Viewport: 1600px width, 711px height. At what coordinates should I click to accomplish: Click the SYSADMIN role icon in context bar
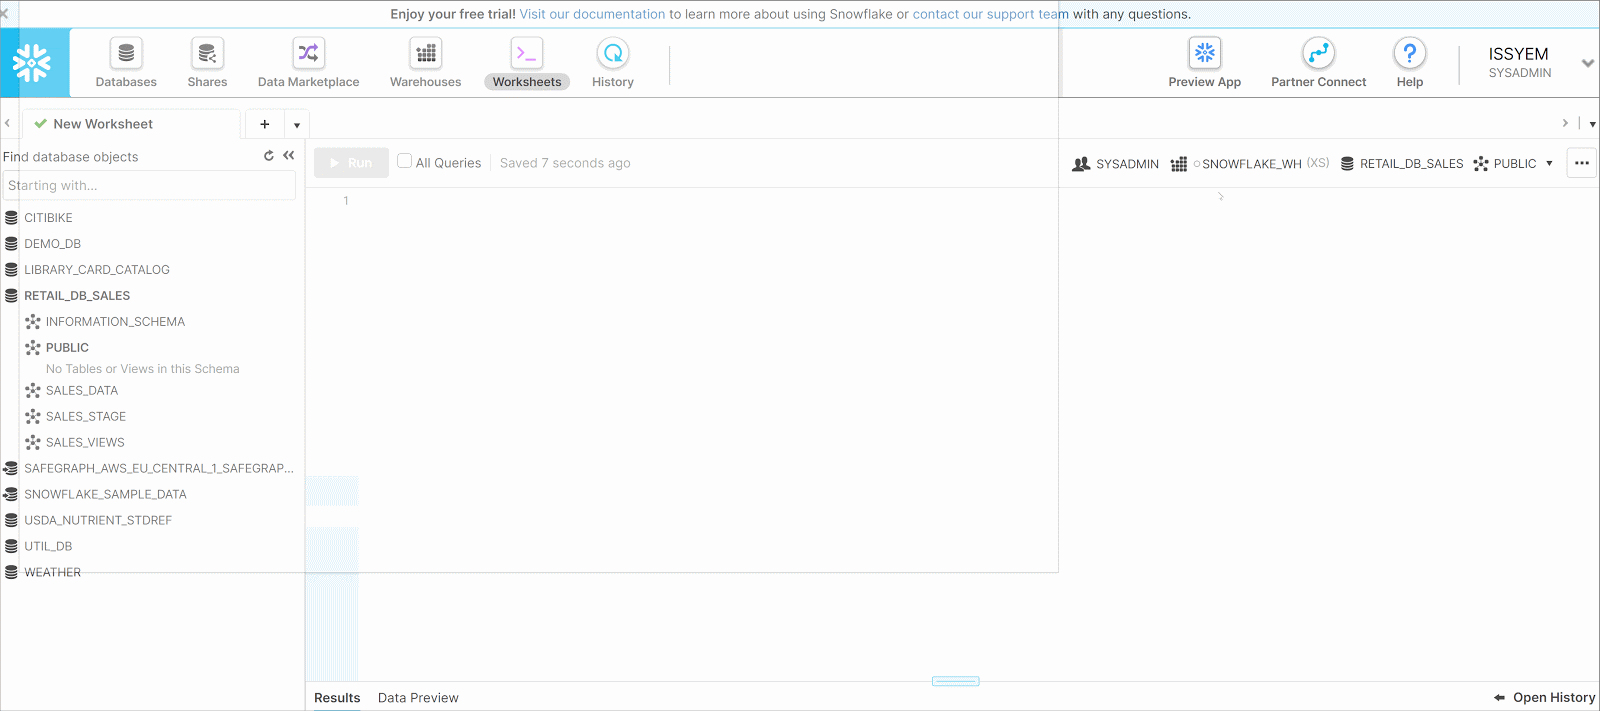(x=1081, y=164)
